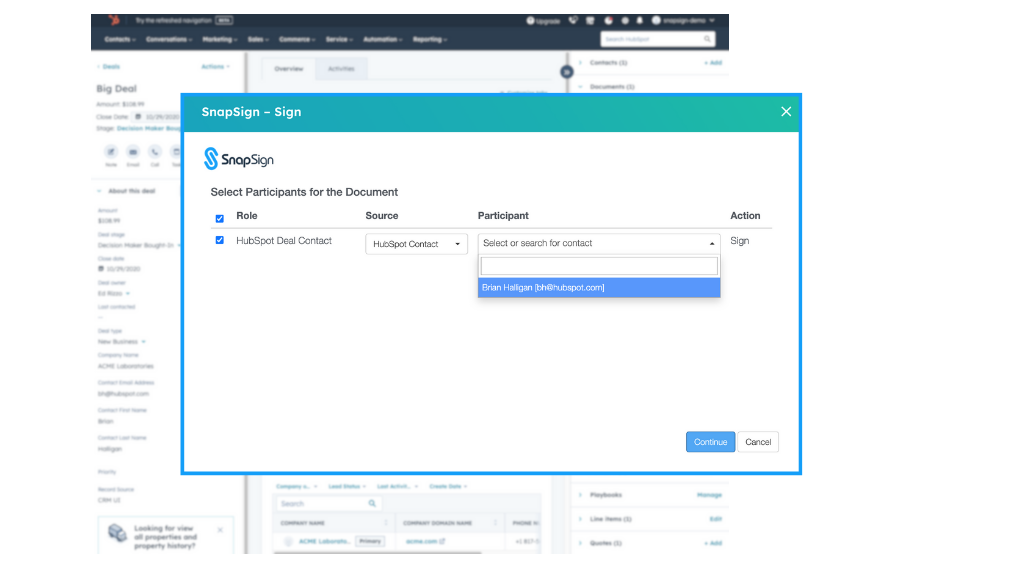The height and width of the screenshot is (571, 1016).
Task: Open the Decision Maker Bought-In stage link
Action: click(x=148, y=128)
